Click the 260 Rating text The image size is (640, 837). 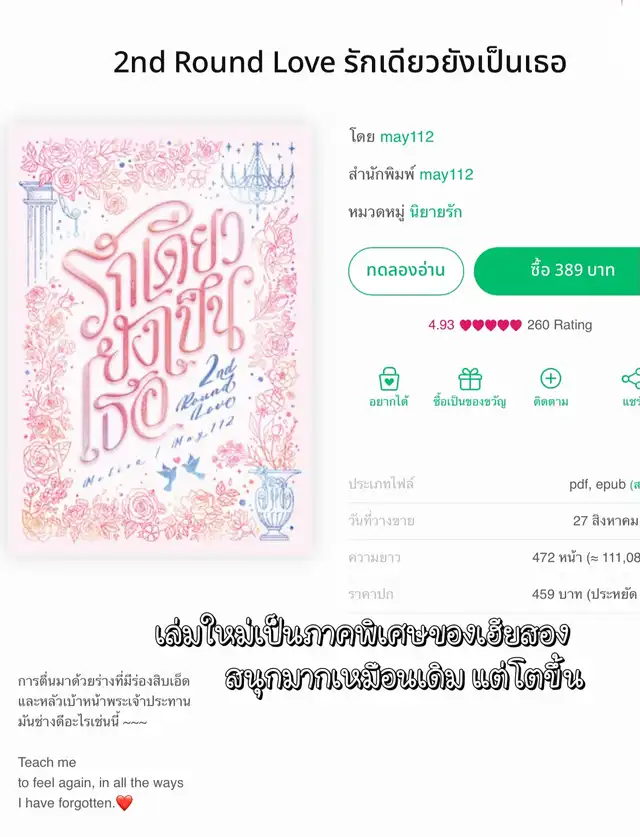point(559,325)
